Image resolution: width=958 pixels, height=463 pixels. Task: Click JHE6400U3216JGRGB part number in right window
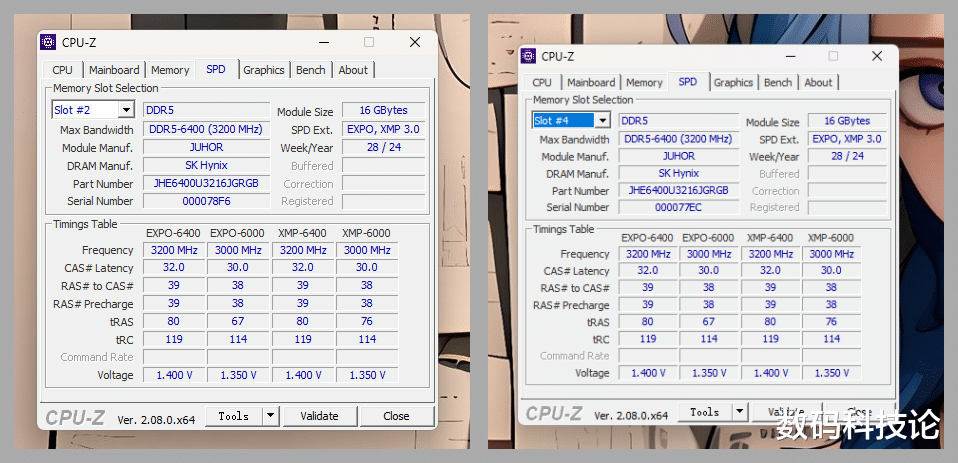pos(678,191)
